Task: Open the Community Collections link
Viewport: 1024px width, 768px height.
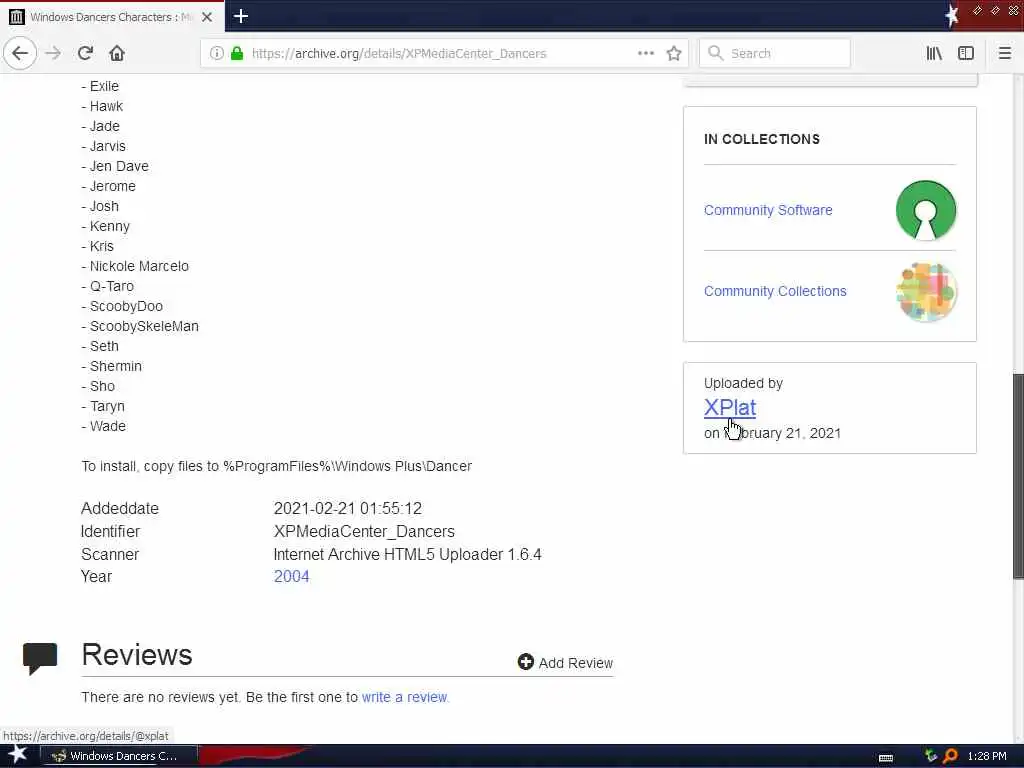Action: point(775,291)
